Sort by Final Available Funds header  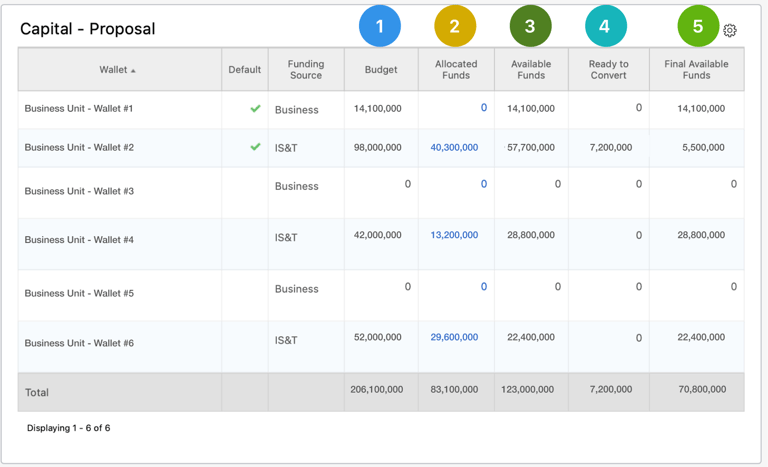696,70
